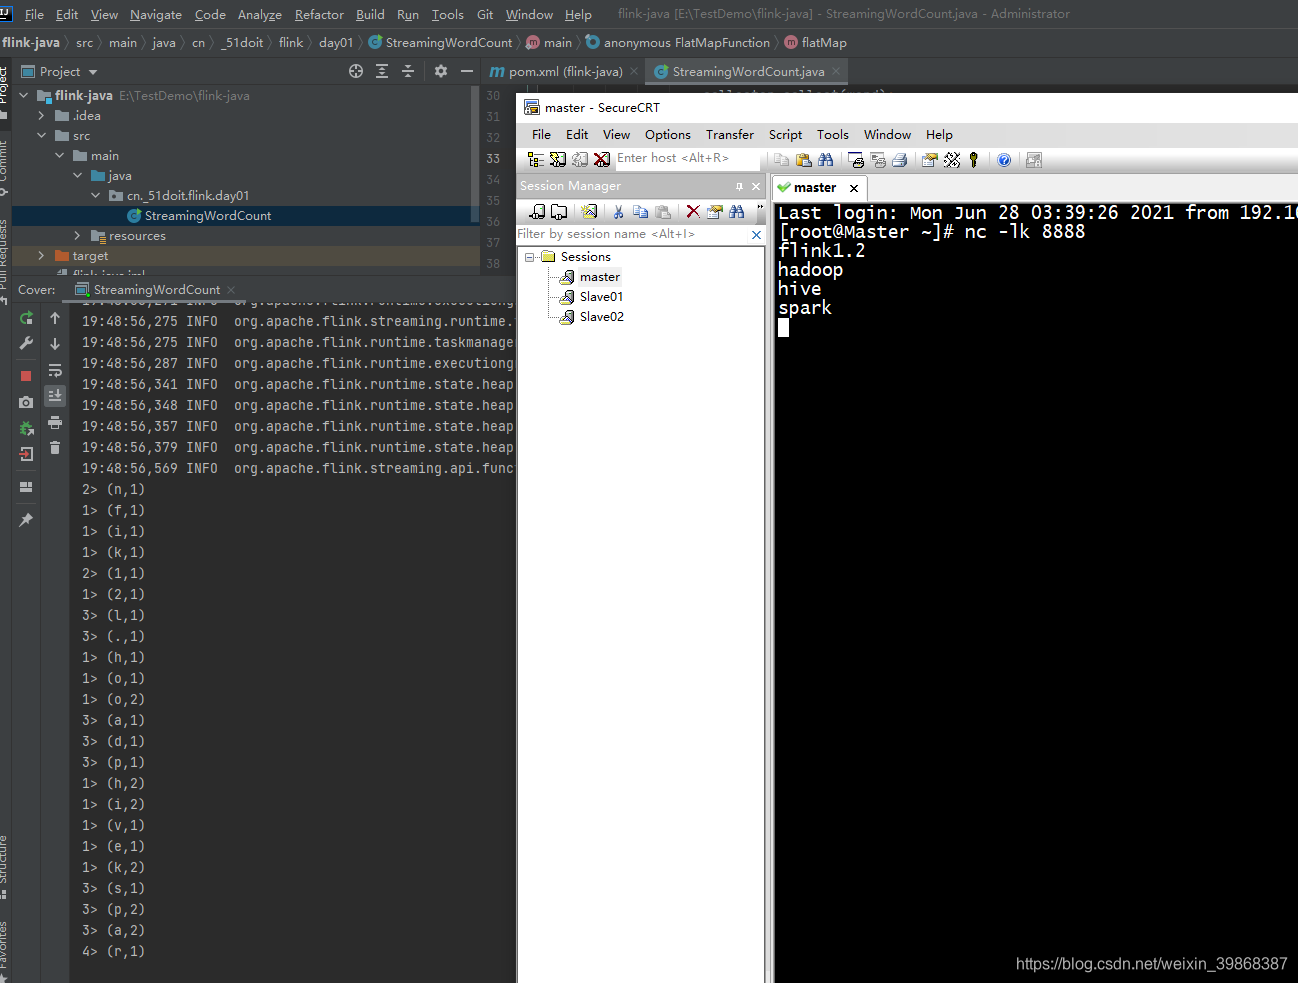The height and width of the screenshot is (983, 1298).
Task: Toggle soft-wrap in the run console
Action: (x=55, y=369)
